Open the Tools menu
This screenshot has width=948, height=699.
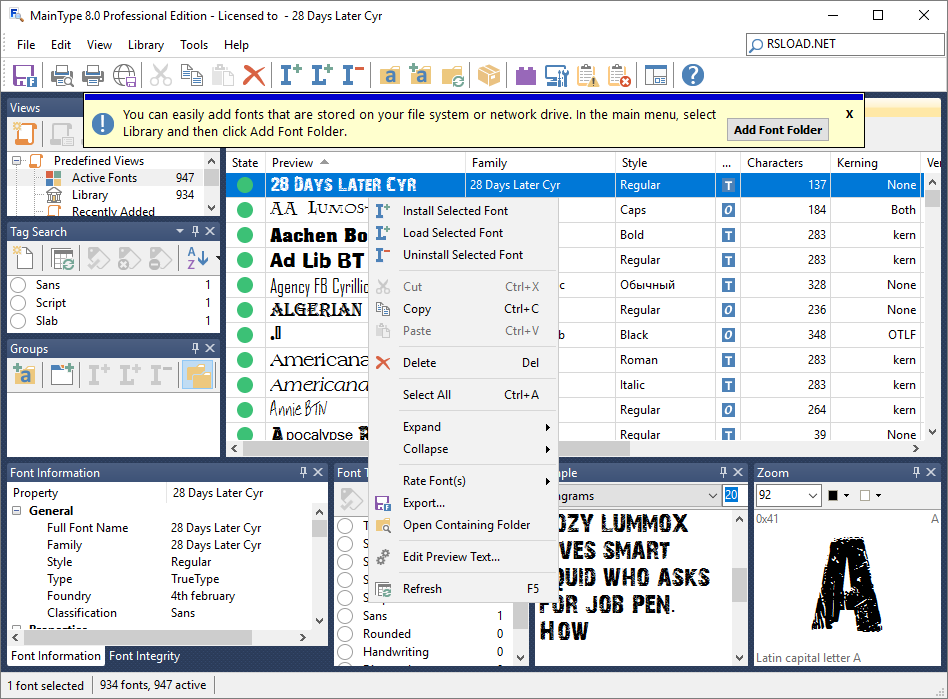pyautogui.click(x=193, y=45)
